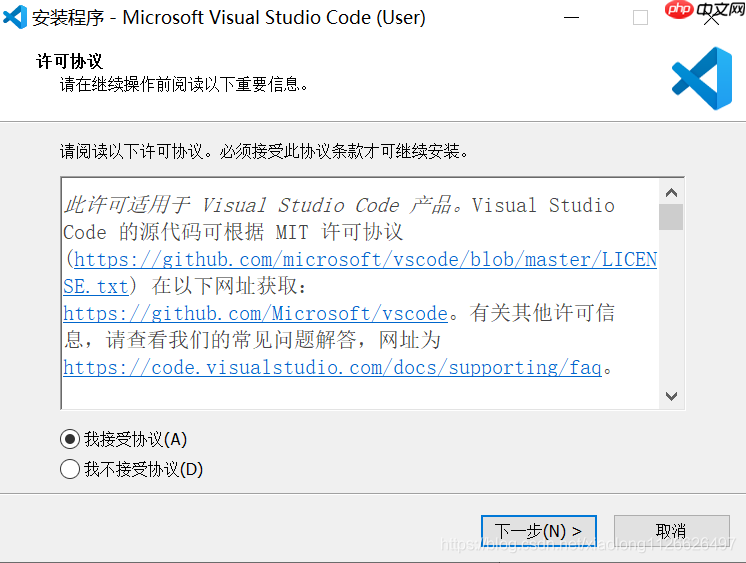
Task: Click the license text 请查看我们的常见问题解答
Action: (231, 340)
